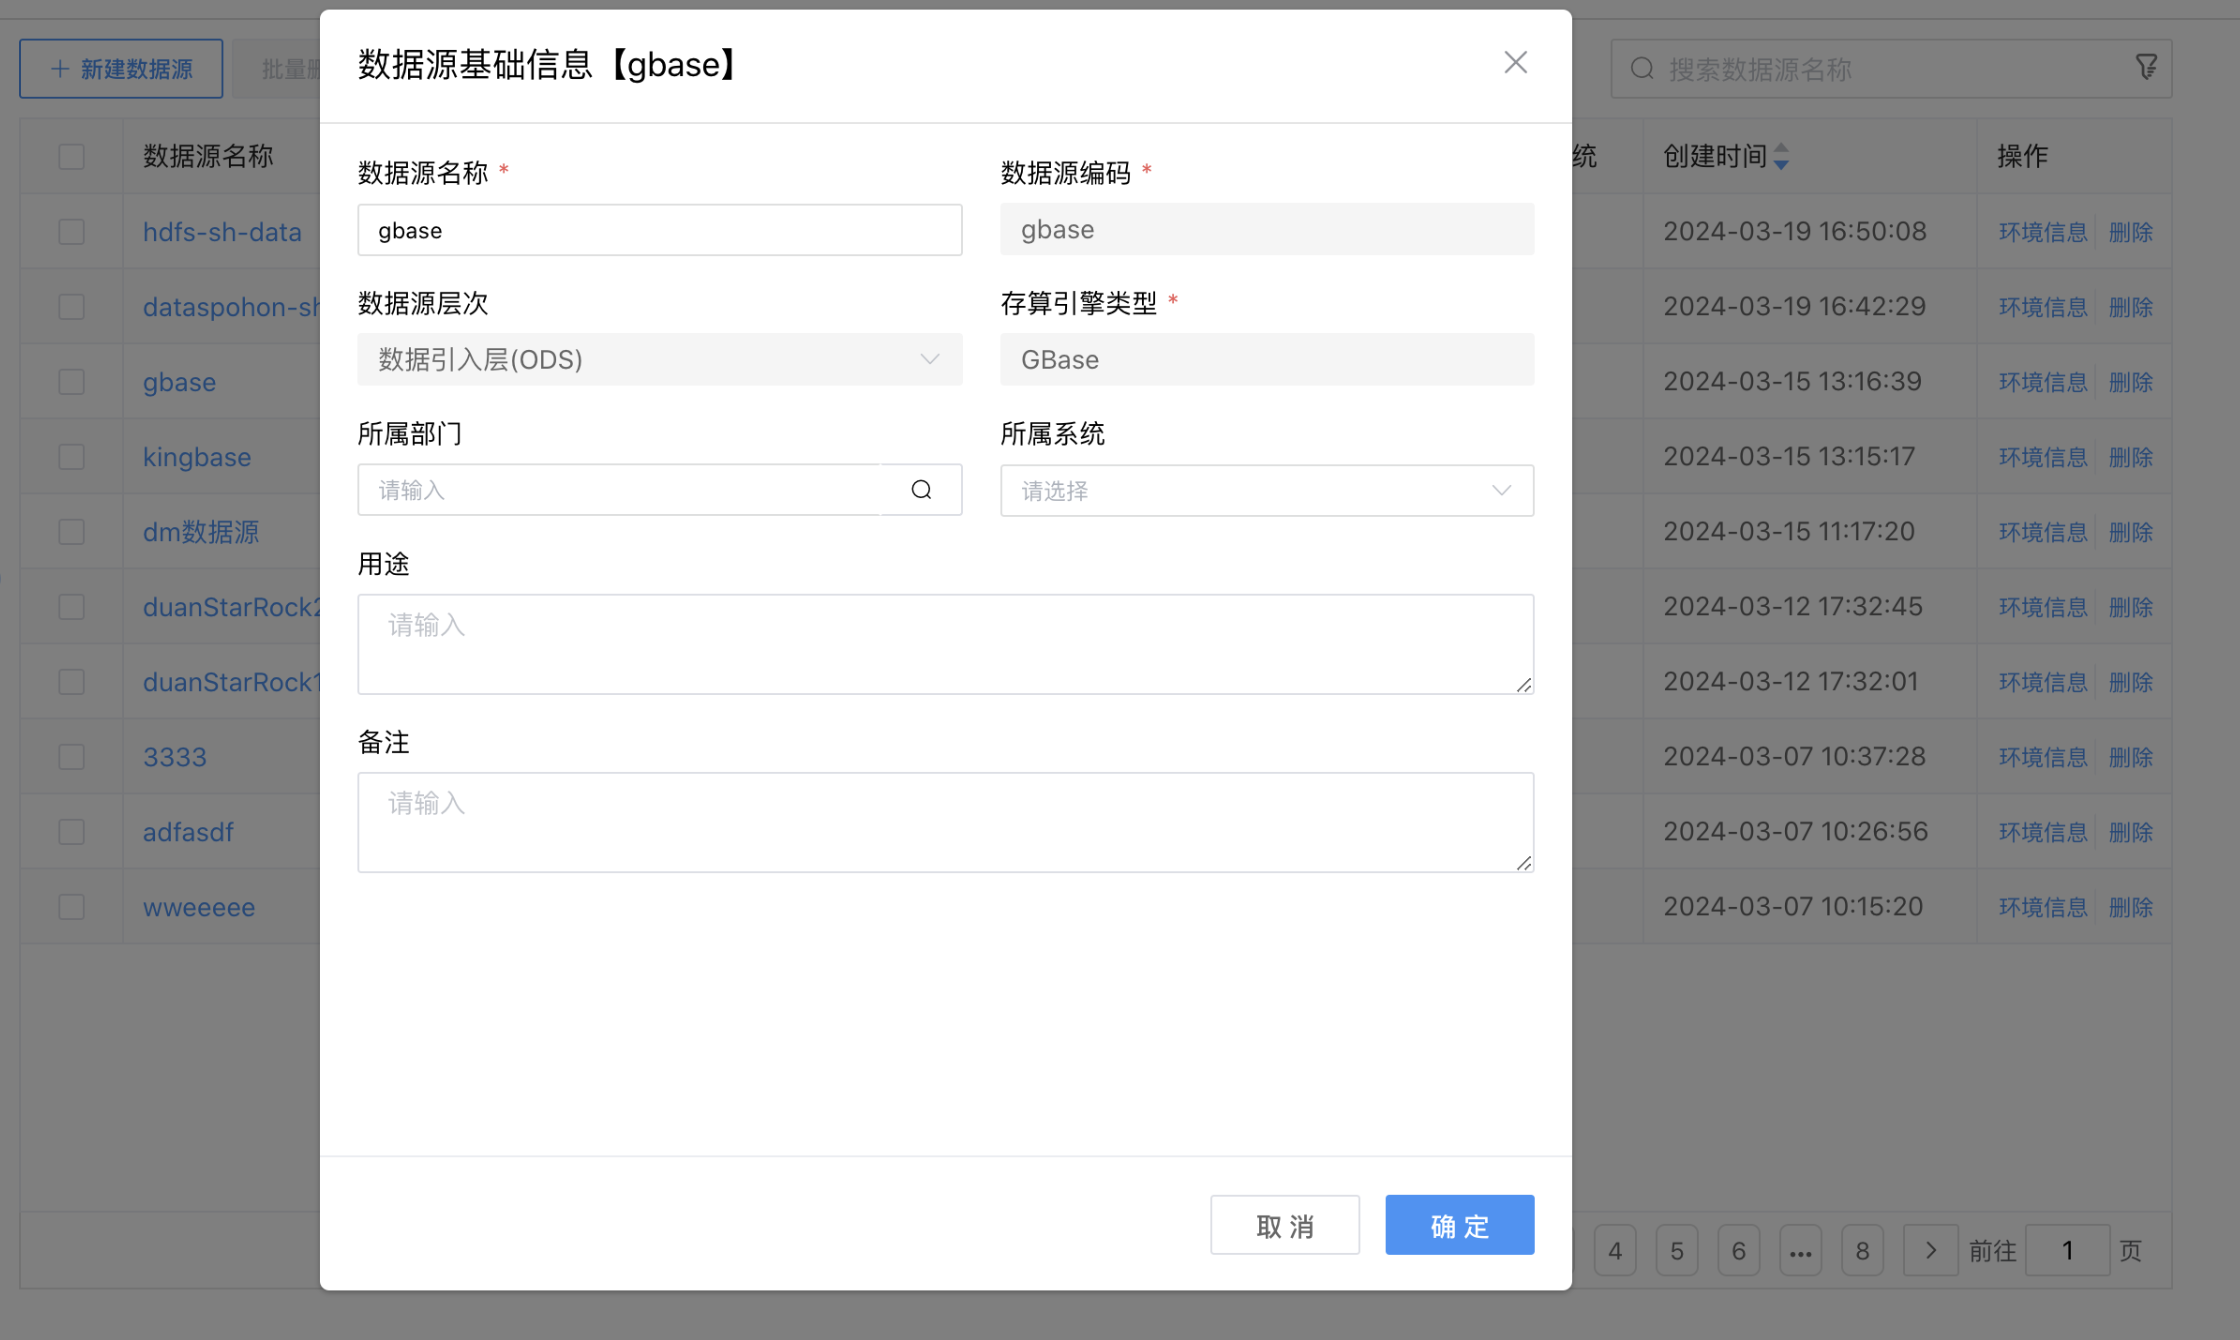Check the checkbox for the kingbase row
2240x1340 pixels.
[71, 456]
